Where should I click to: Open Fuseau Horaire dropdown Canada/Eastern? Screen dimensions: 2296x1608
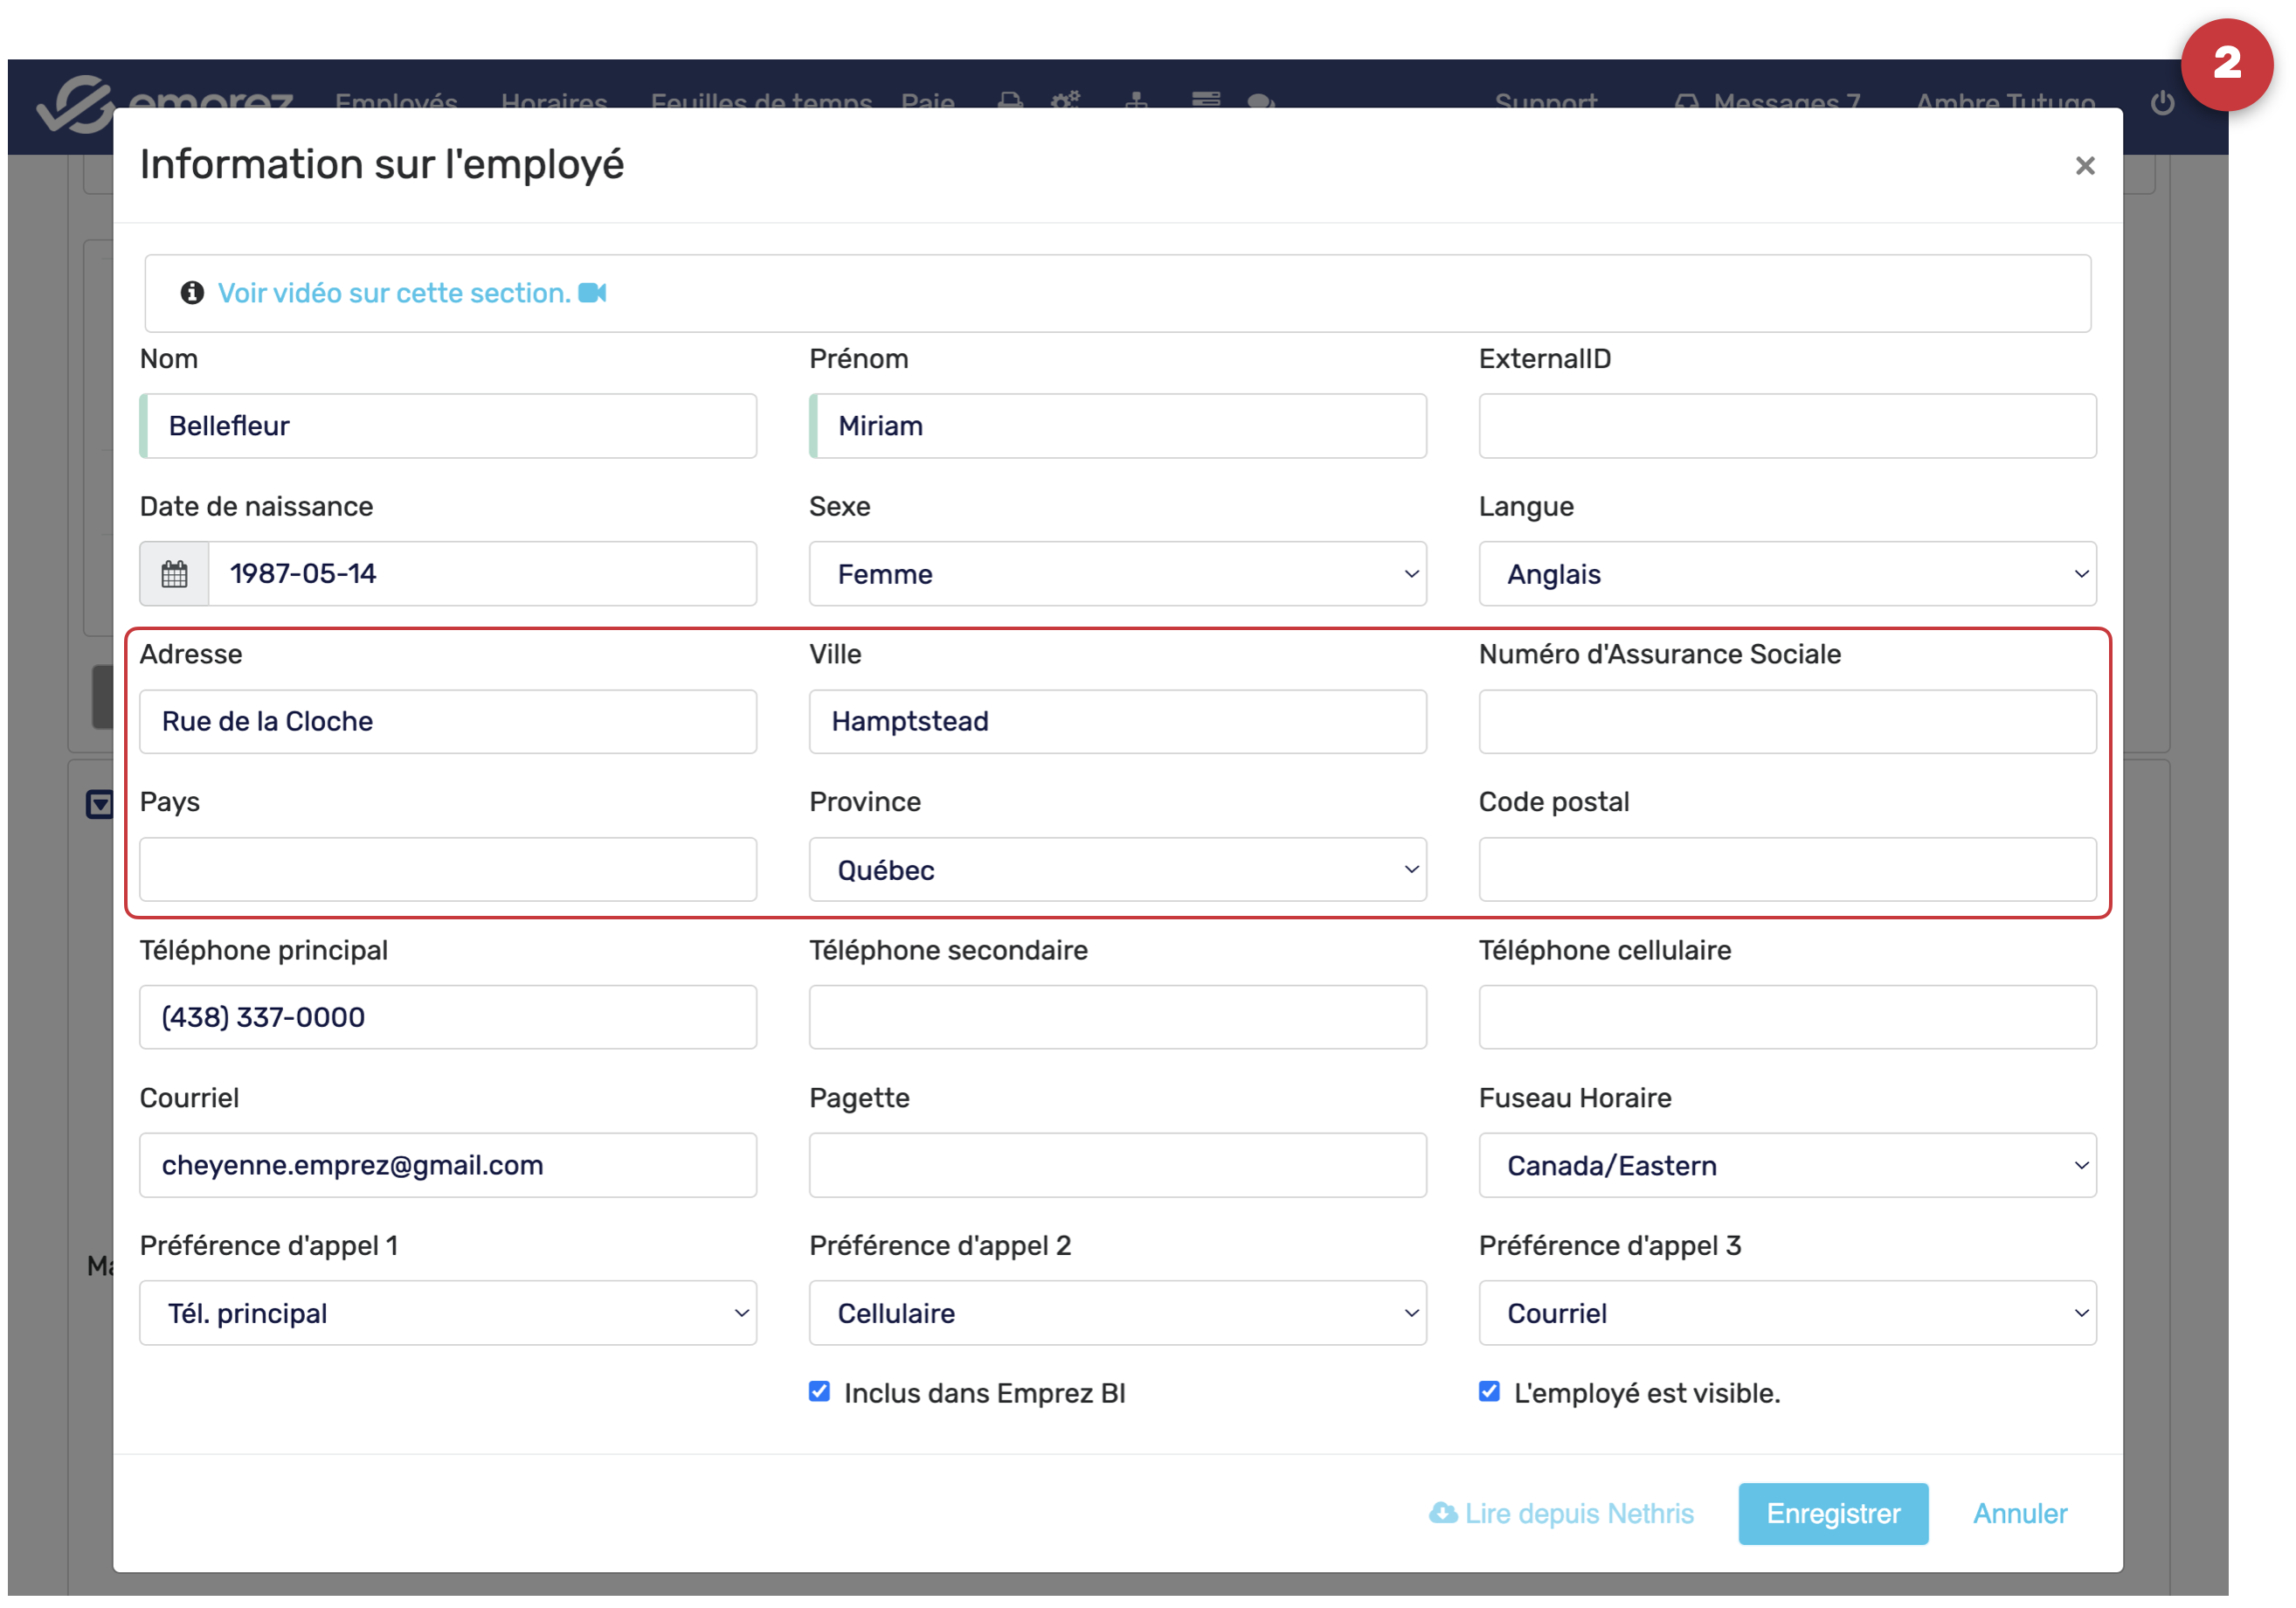(x=1786, y=1165)
